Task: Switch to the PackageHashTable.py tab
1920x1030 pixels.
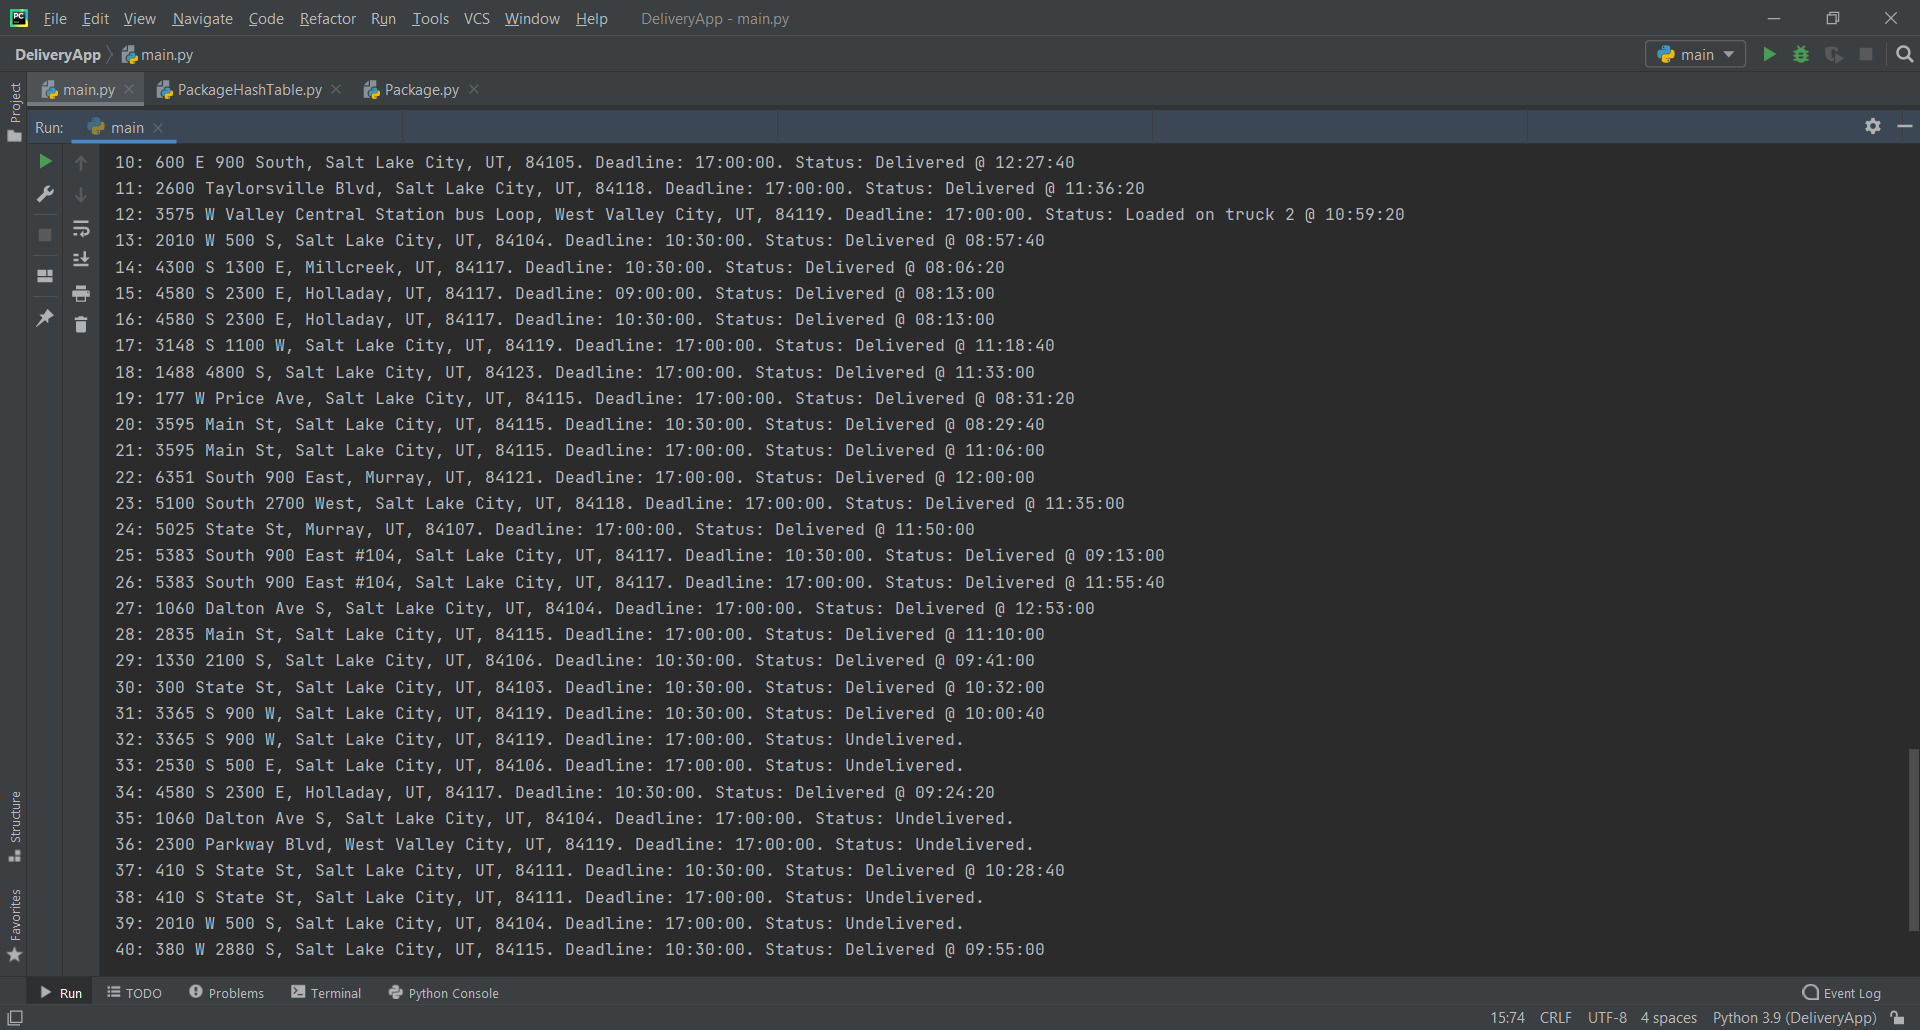Action: (248, 89)
